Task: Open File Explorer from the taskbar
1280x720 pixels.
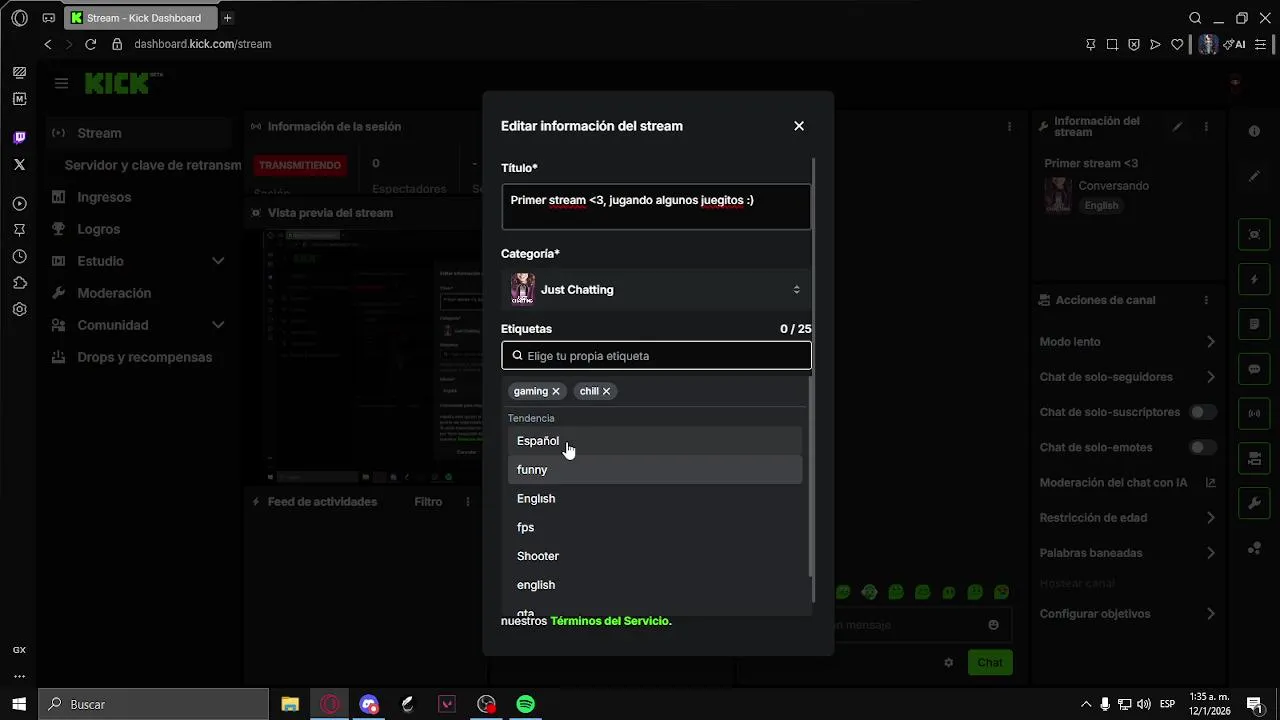Action: click(290, 704)
